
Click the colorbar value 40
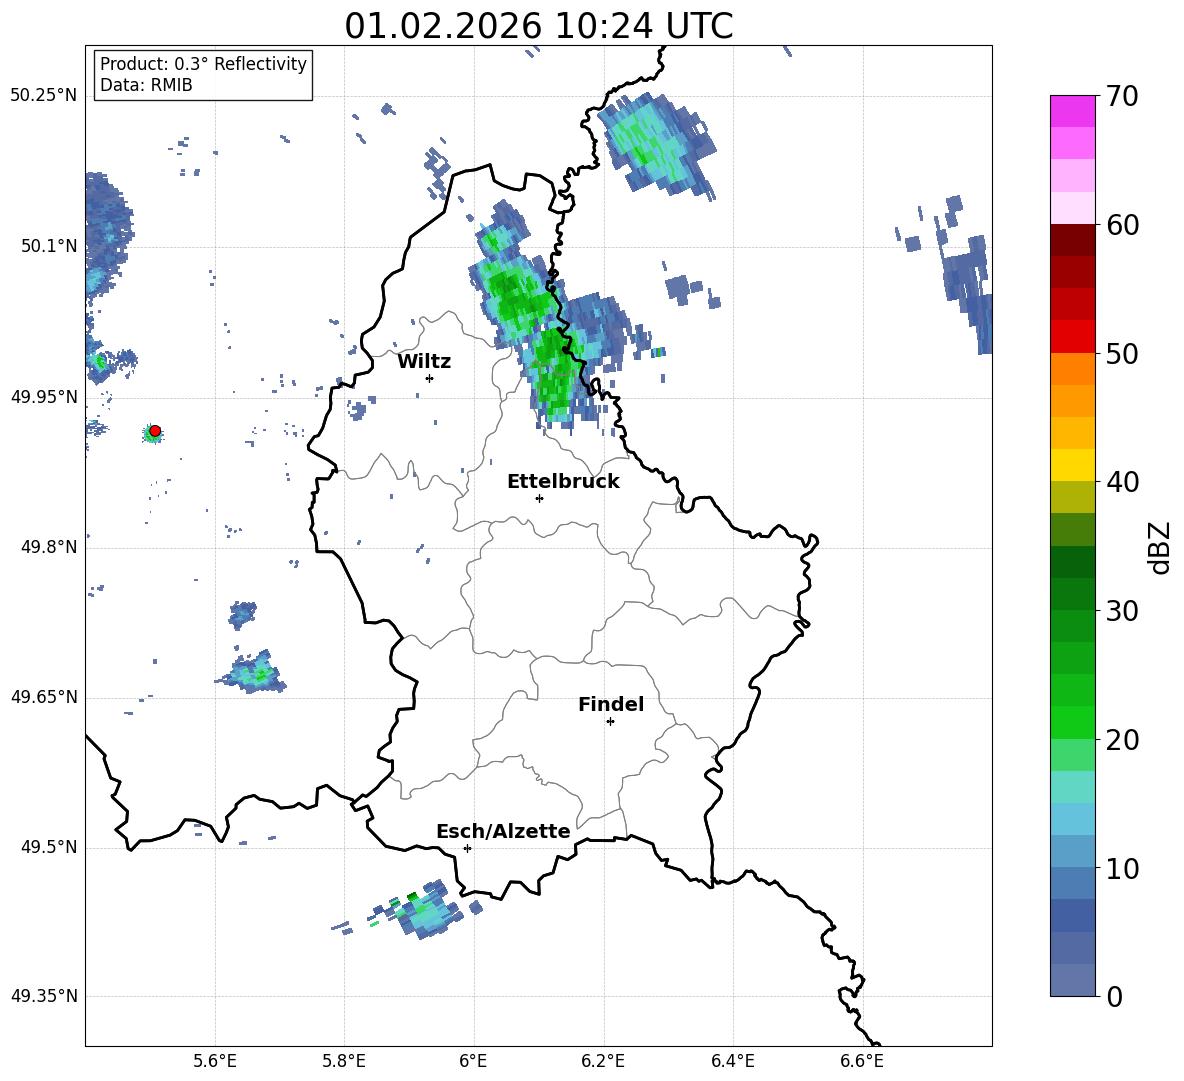(x=1121, y=482)
